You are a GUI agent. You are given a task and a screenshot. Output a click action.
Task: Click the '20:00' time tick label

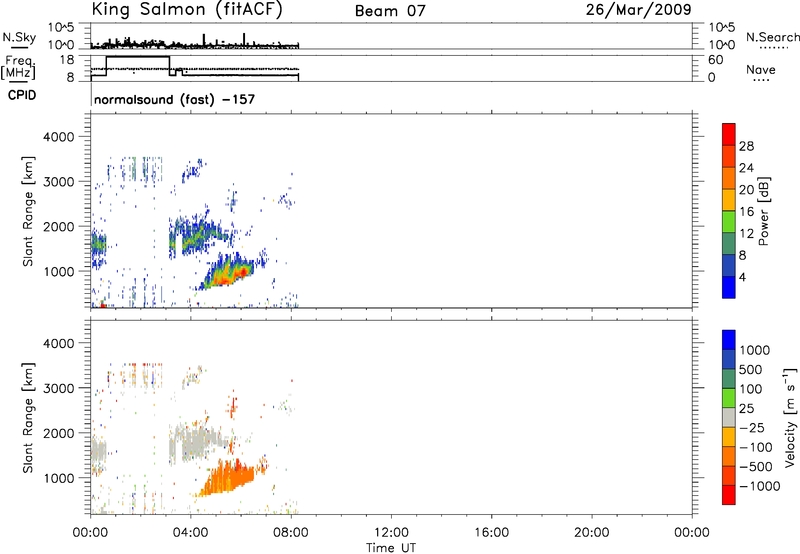pos(591,533)
